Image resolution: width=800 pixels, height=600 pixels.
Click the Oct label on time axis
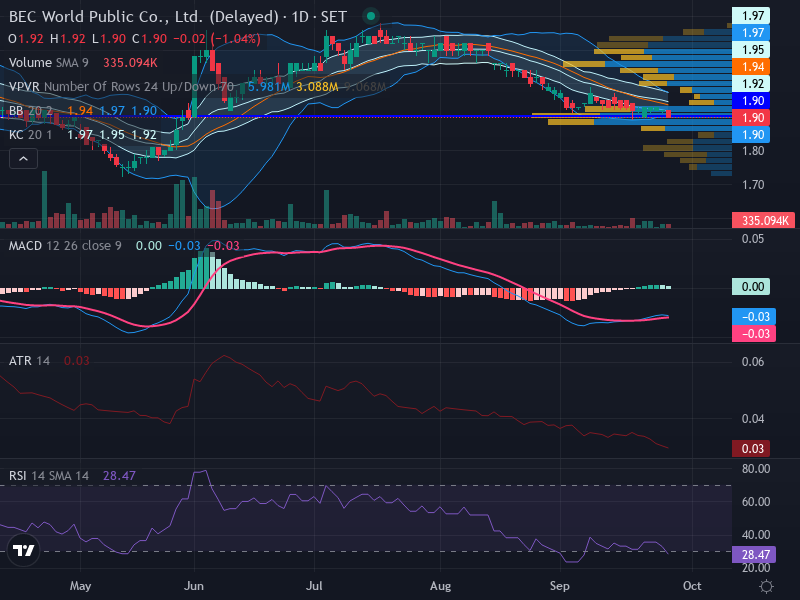coord(692,586)
